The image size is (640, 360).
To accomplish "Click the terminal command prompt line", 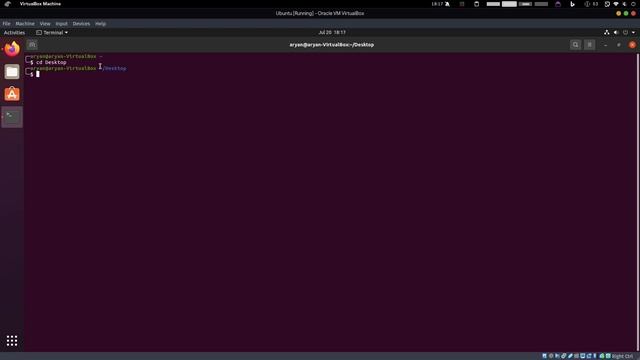I will pyautogui.click(x=35, y=74).
